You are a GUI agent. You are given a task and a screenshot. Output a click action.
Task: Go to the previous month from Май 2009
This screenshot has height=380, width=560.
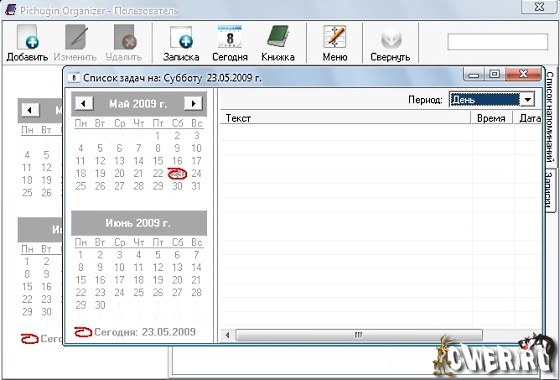(84, 104)
